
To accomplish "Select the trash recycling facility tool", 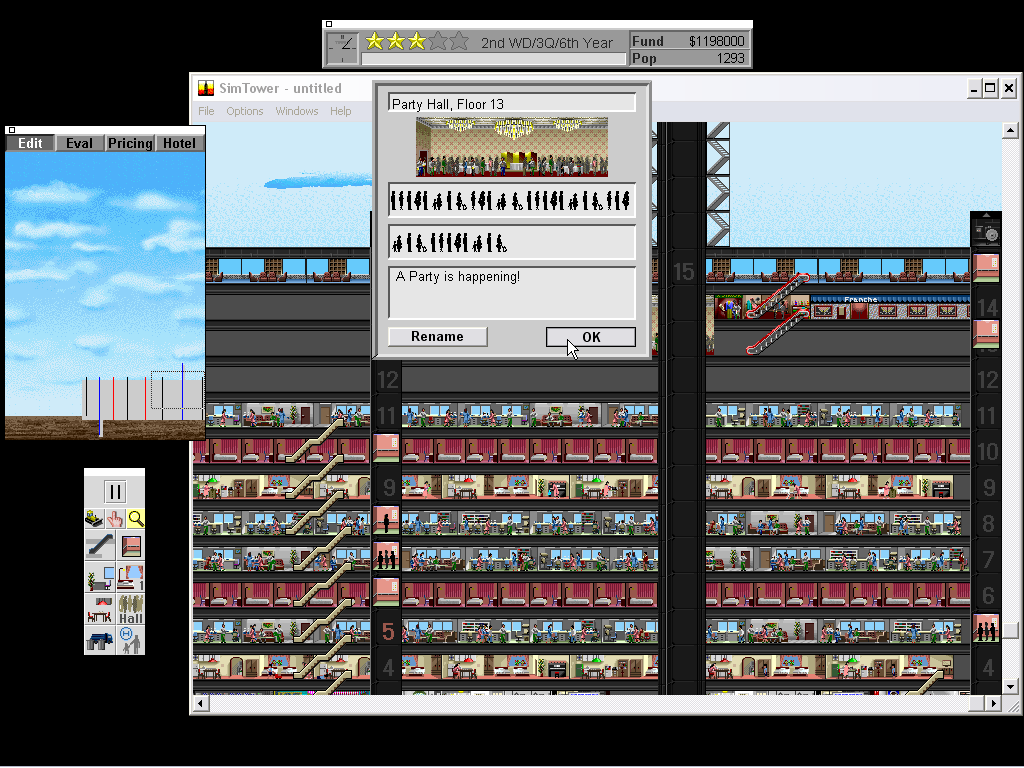I will tap(100, 640).
